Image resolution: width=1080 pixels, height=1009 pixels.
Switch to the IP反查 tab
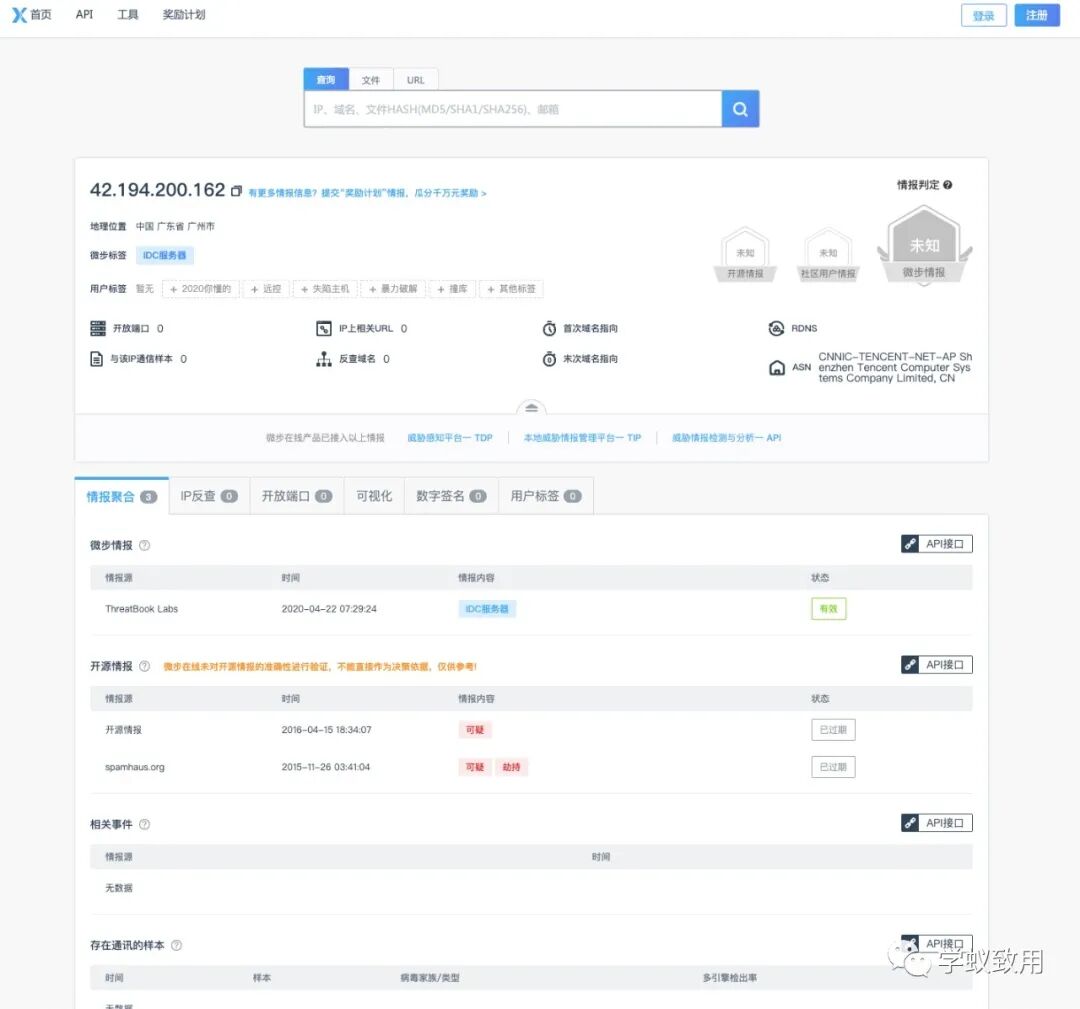(209, 496)
